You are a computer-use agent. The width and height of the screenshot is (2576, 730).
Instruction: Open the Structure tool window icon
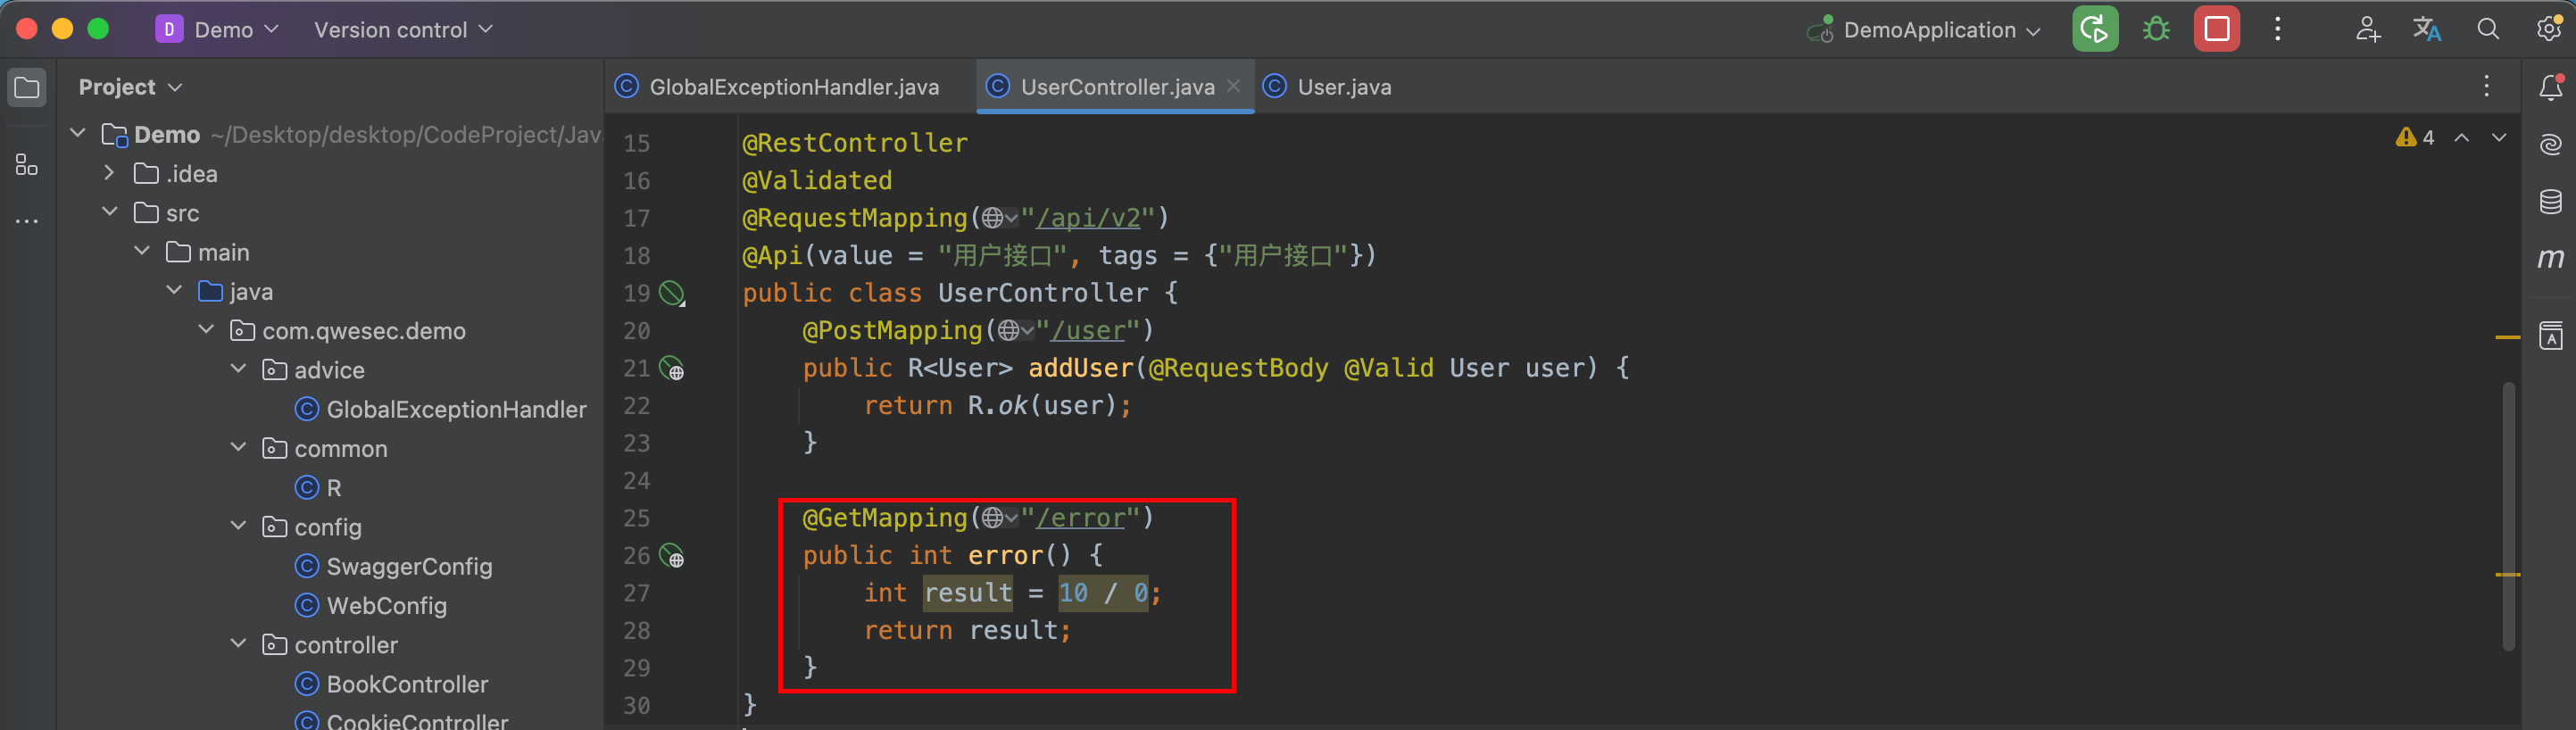[27, 165]
